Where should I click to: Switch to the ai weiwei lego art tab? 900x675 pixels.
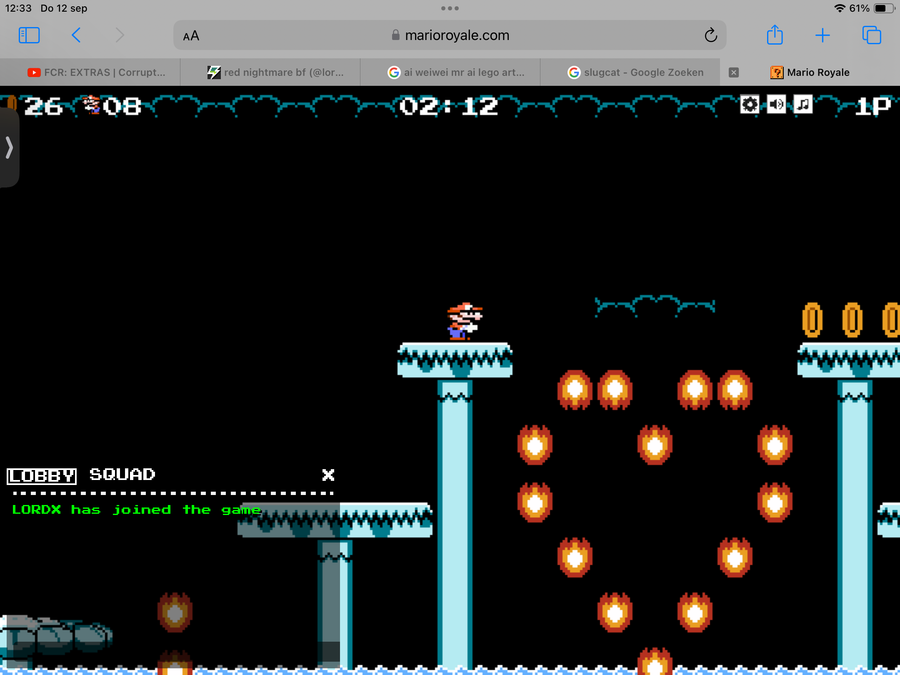click(x=456, y=72)
